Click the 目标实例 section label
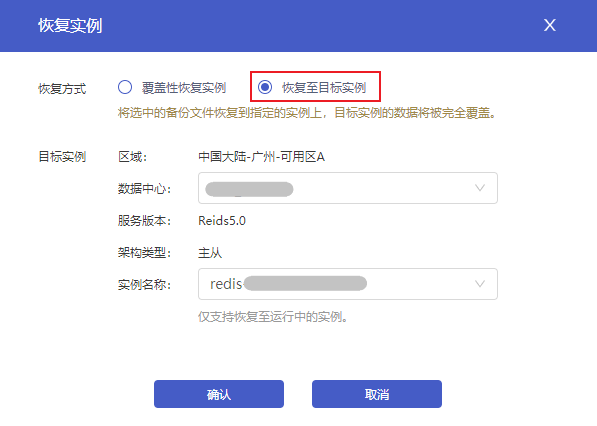 62,156
